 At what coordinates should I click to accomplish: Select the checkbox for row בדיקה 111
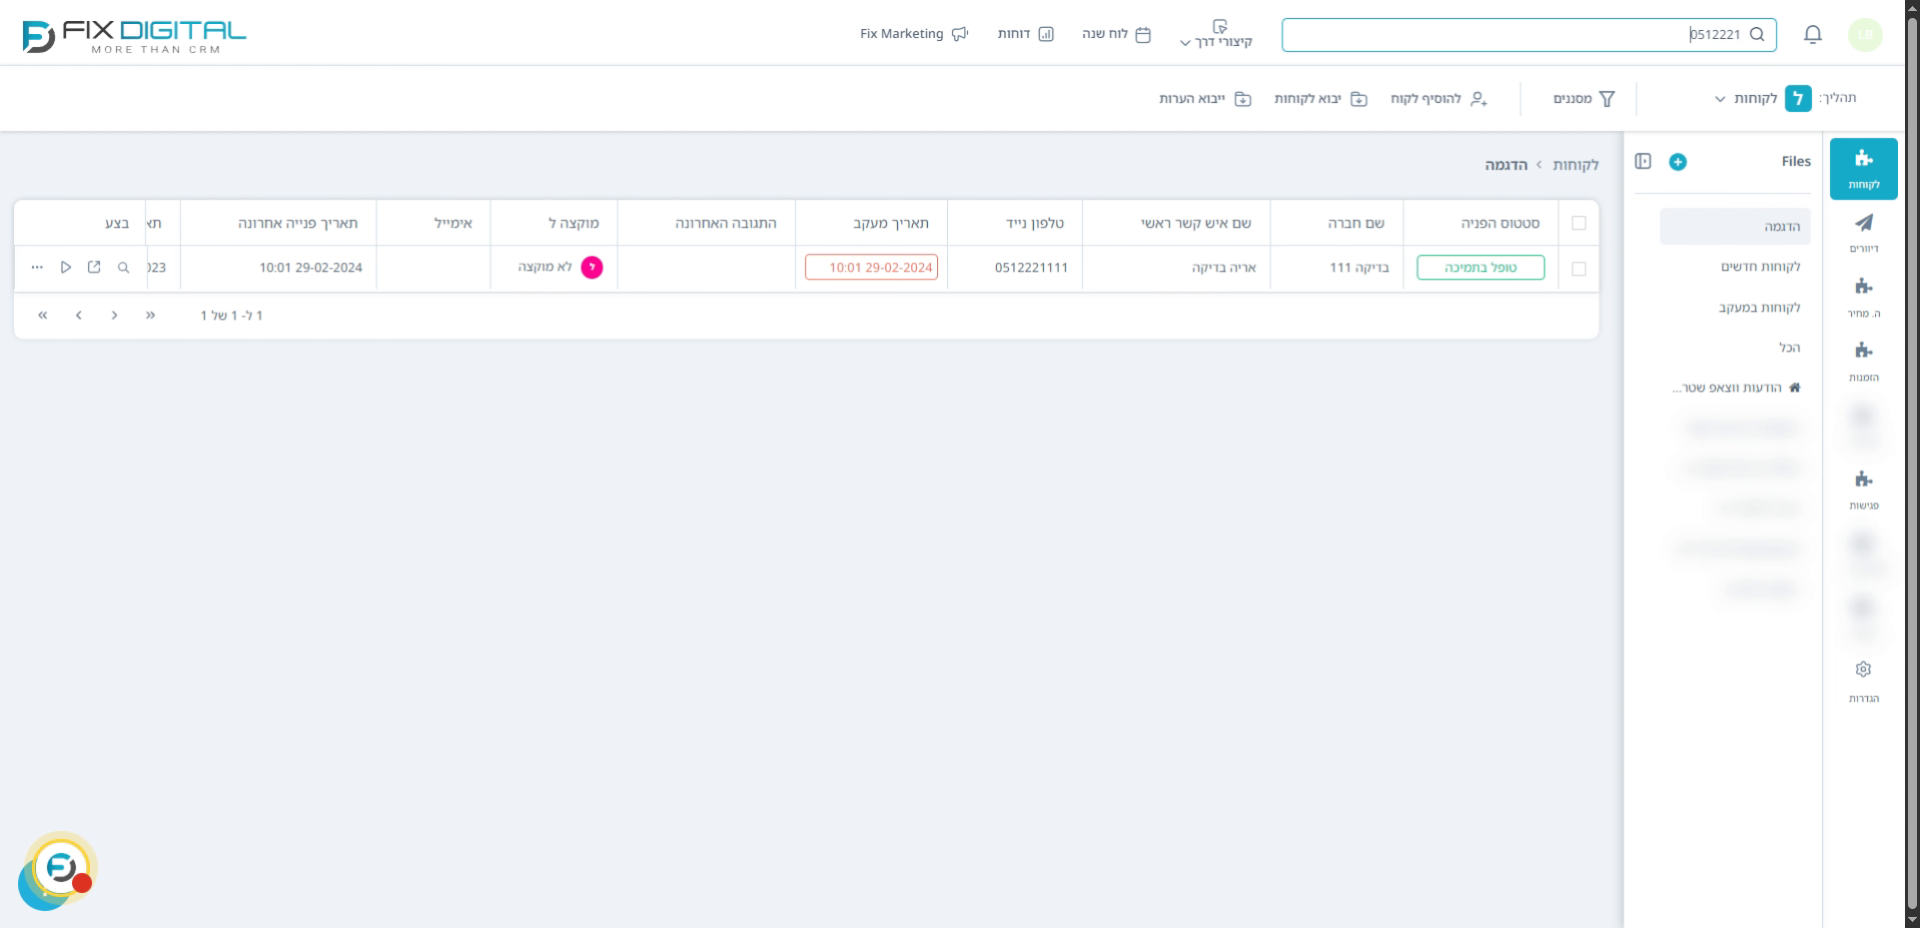[1579, 269]
